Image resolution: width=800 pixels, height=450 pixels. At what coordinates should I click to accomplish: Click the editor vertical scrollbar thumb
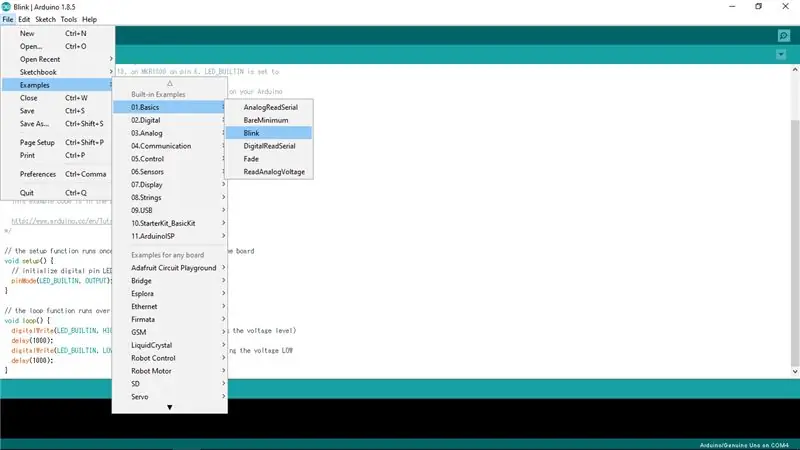click(795, 243)
